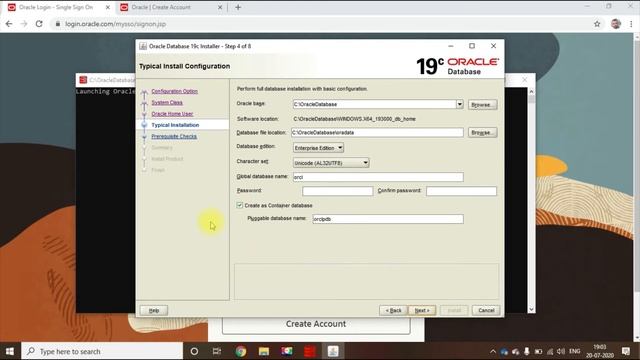Click the console window's scrollbar up arrow
This screenshot has width=640, height=360.
pos(531,91)
